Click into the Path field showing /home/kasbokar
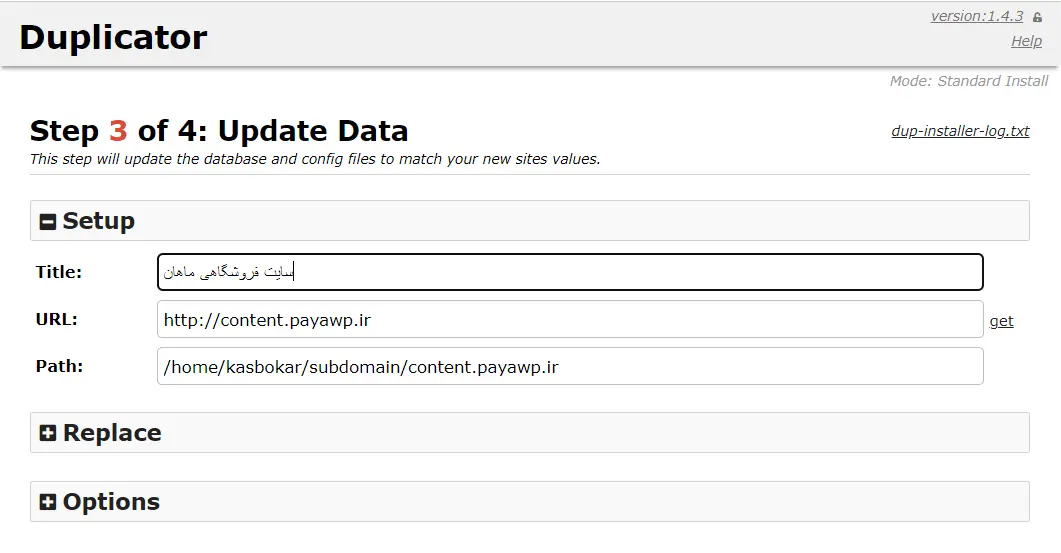This screenshot has width=1061, height=553. pyautogui.click(x=570, y=366)
